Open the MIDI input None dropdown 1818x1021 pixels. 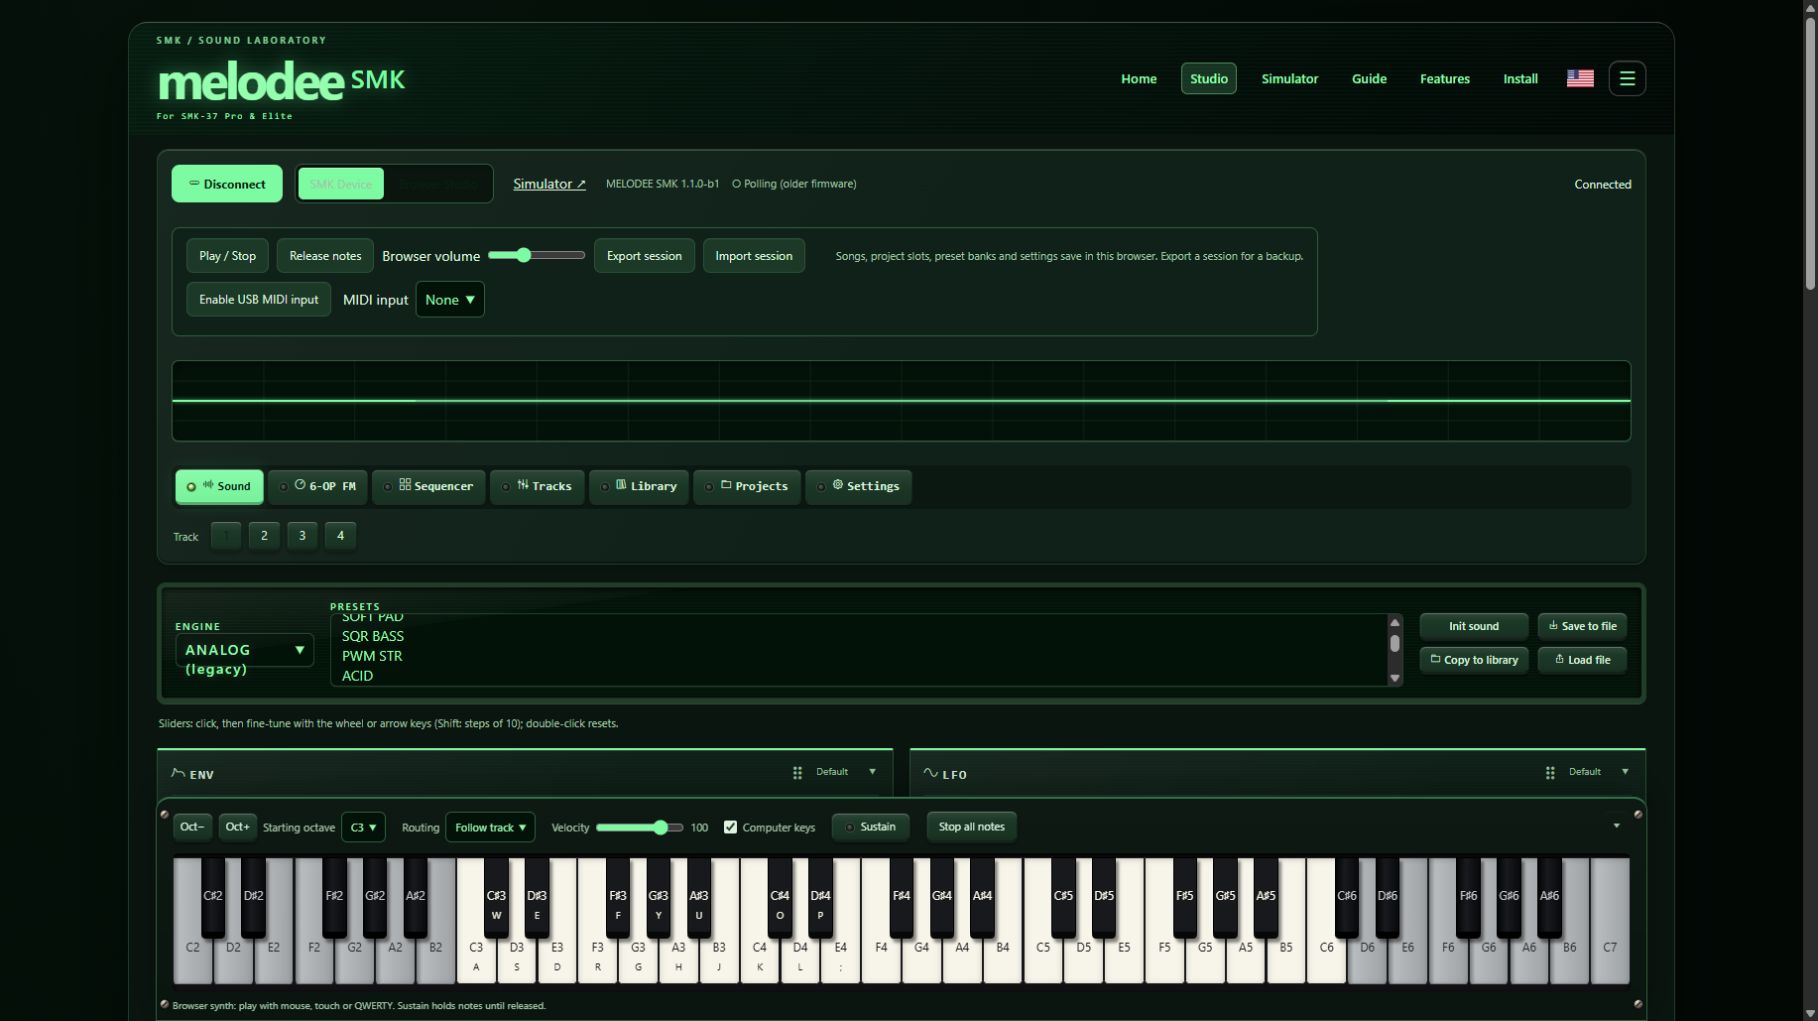tap(450, 300)
